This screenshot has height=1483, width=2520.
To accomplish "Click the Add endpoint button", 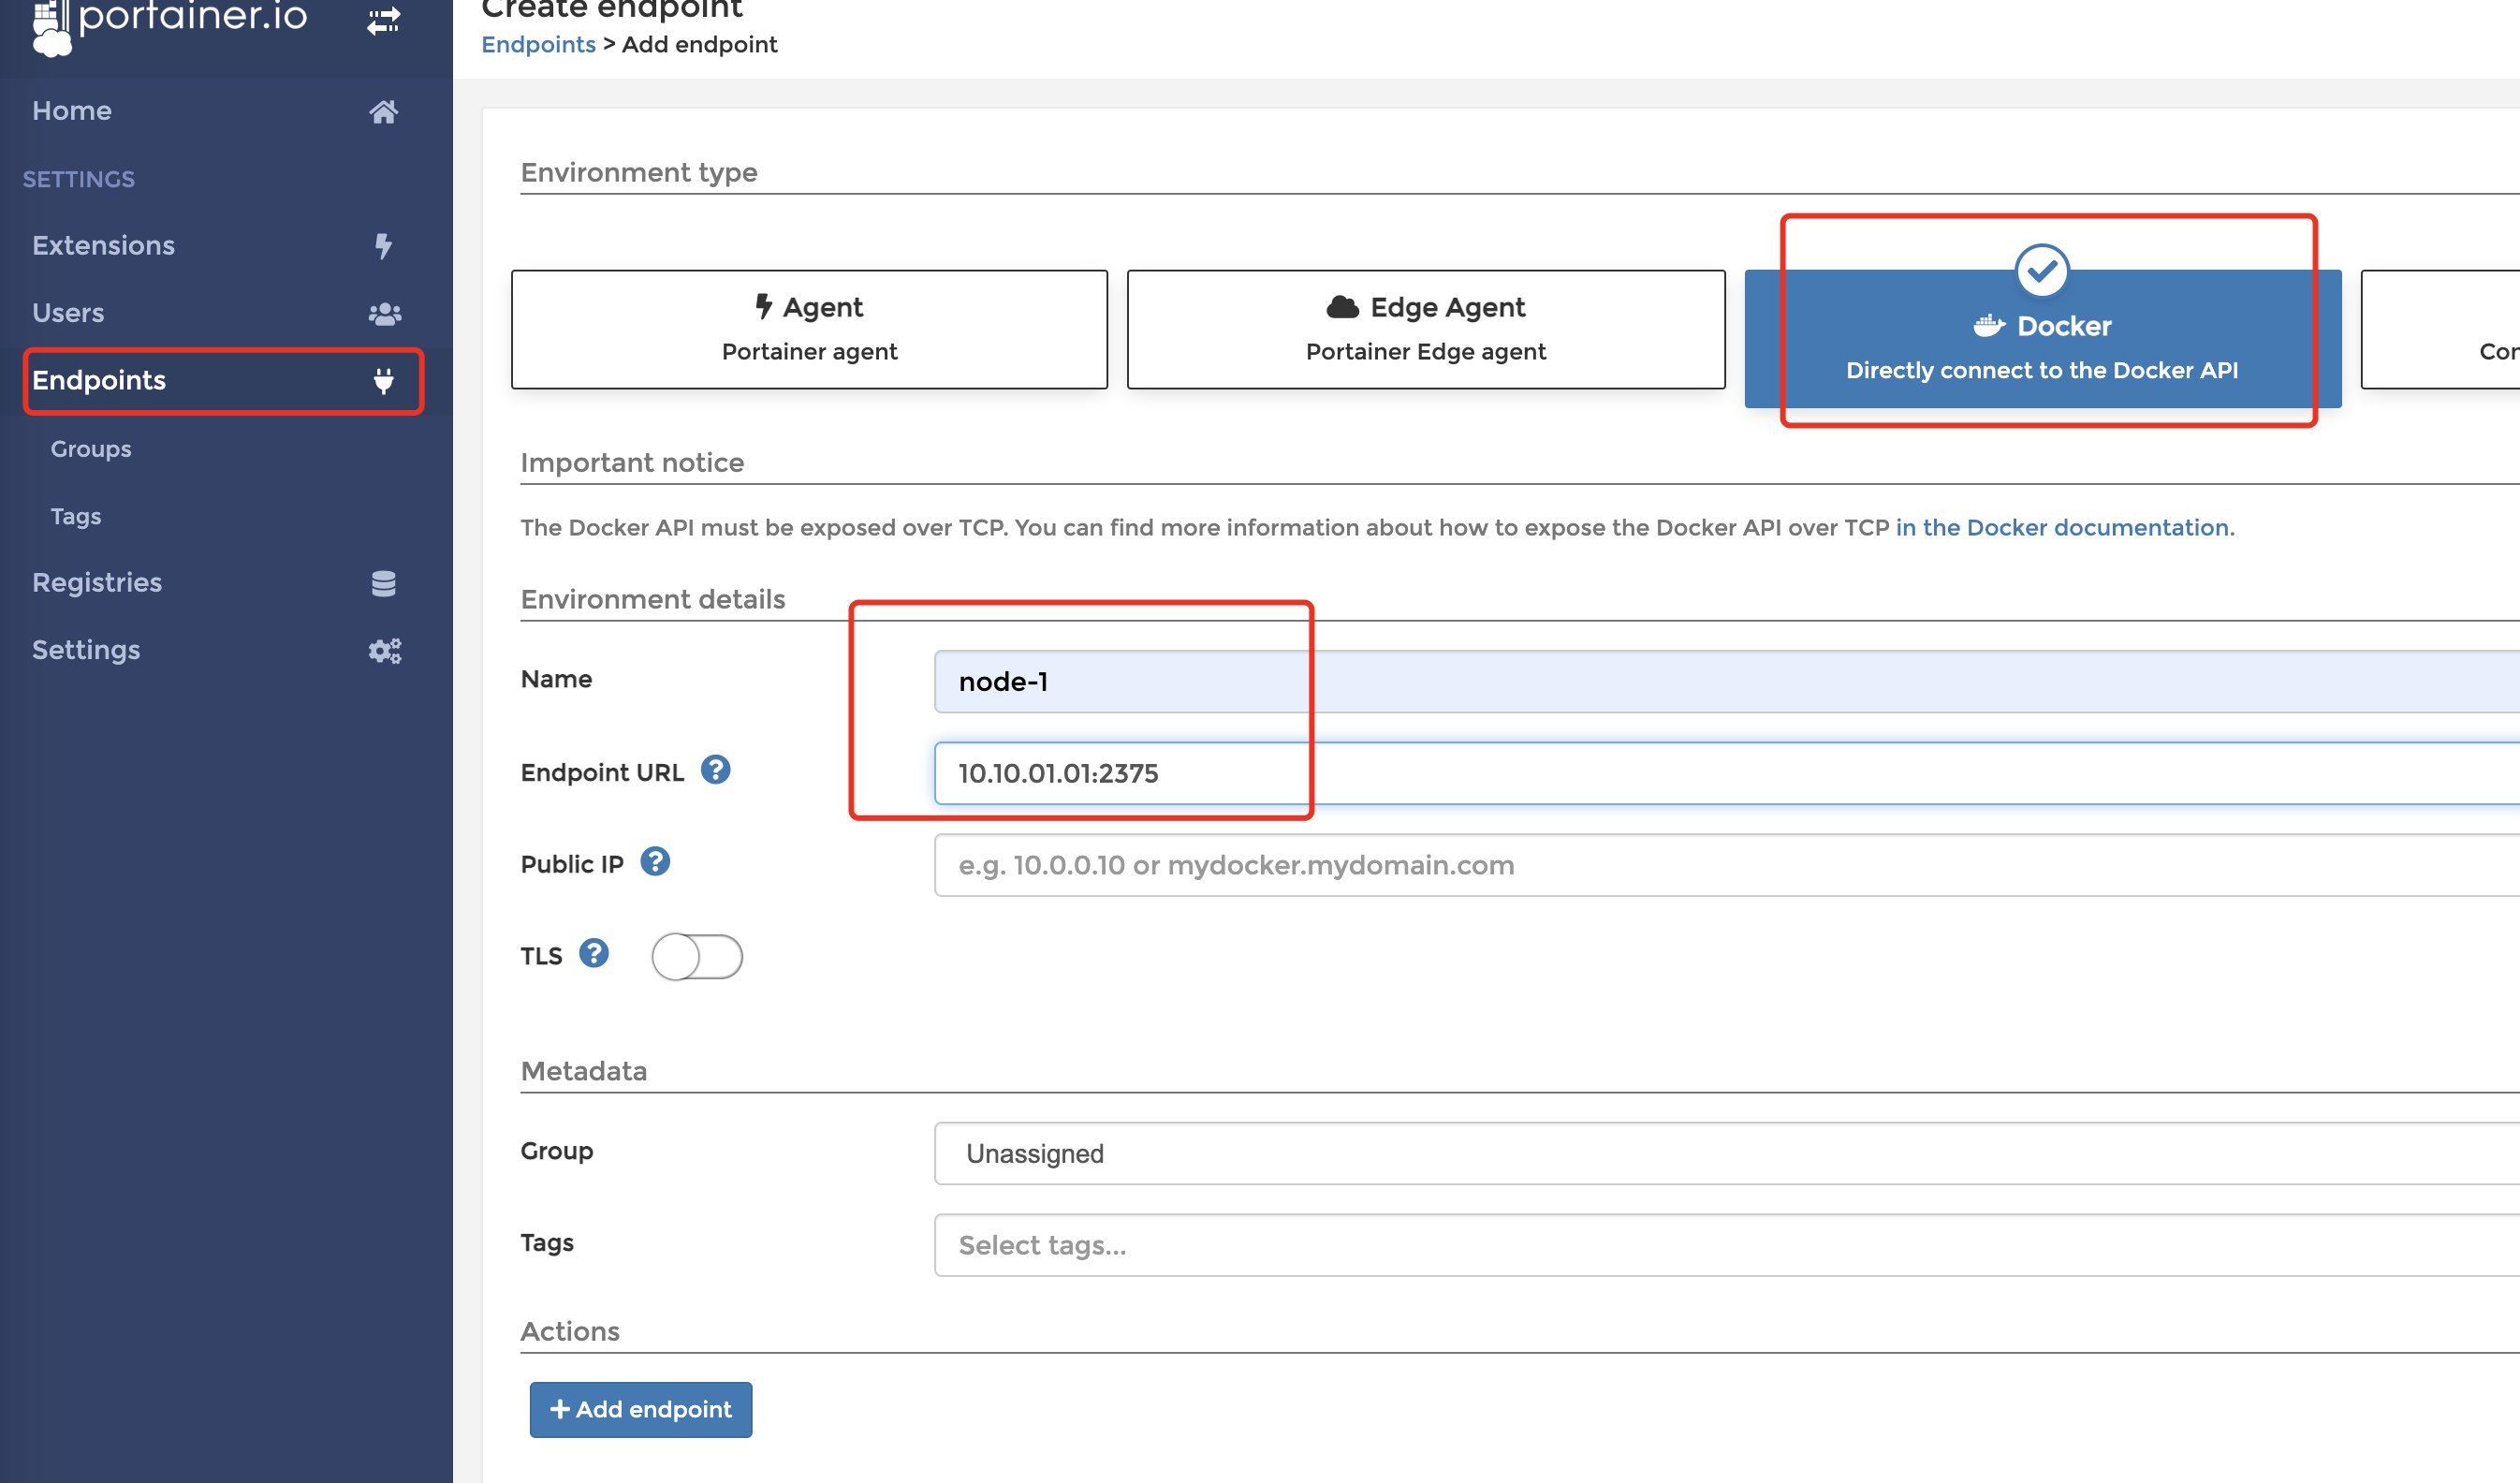I will point(640,1409).
